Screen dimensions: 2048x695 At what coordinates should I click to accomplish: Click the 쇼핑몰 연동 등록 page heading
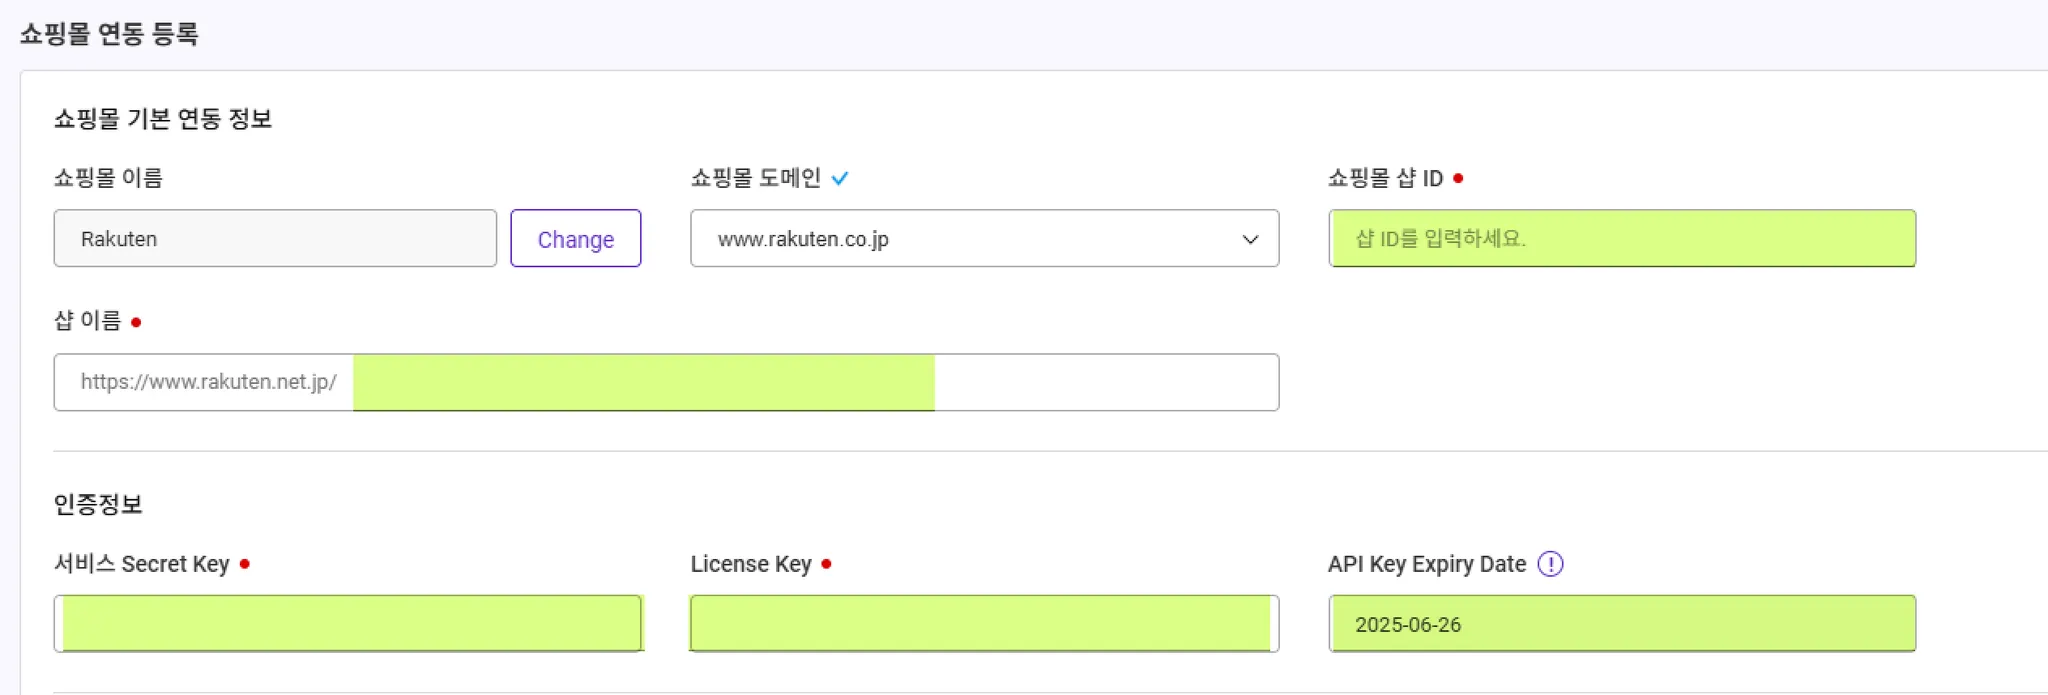(109, 34)
